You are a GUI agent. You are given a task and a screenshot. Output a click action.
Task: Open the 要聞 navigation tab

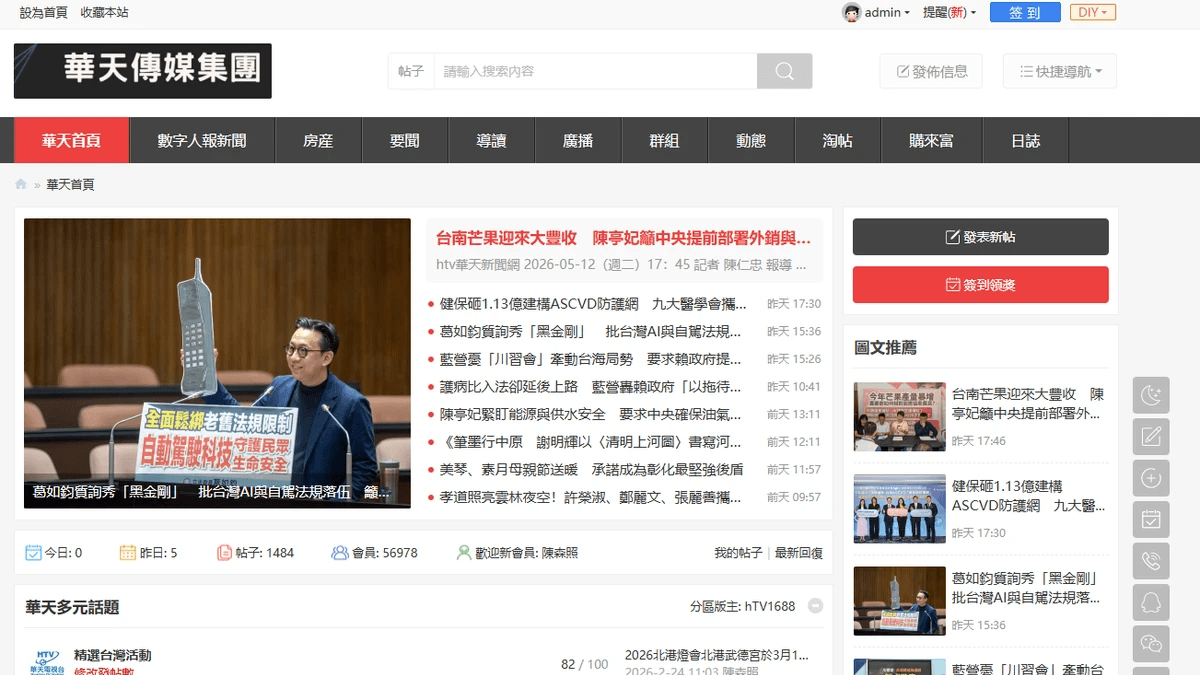(405, 140)
